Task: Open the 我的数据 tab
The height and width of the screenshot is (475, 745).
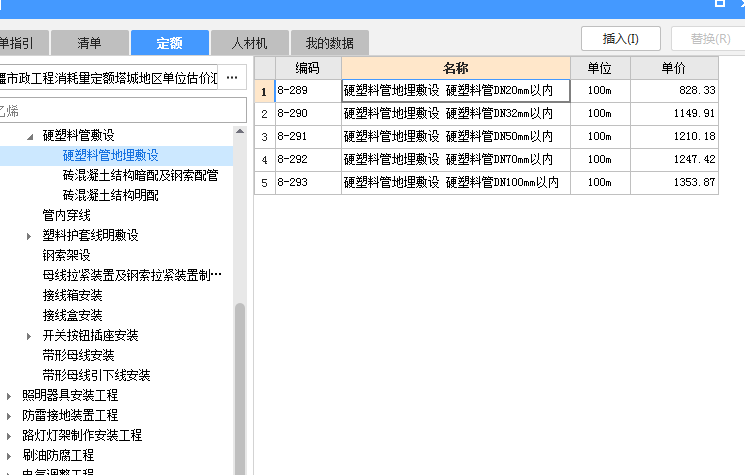Action: pyautogui.click(x=330, y=43)
